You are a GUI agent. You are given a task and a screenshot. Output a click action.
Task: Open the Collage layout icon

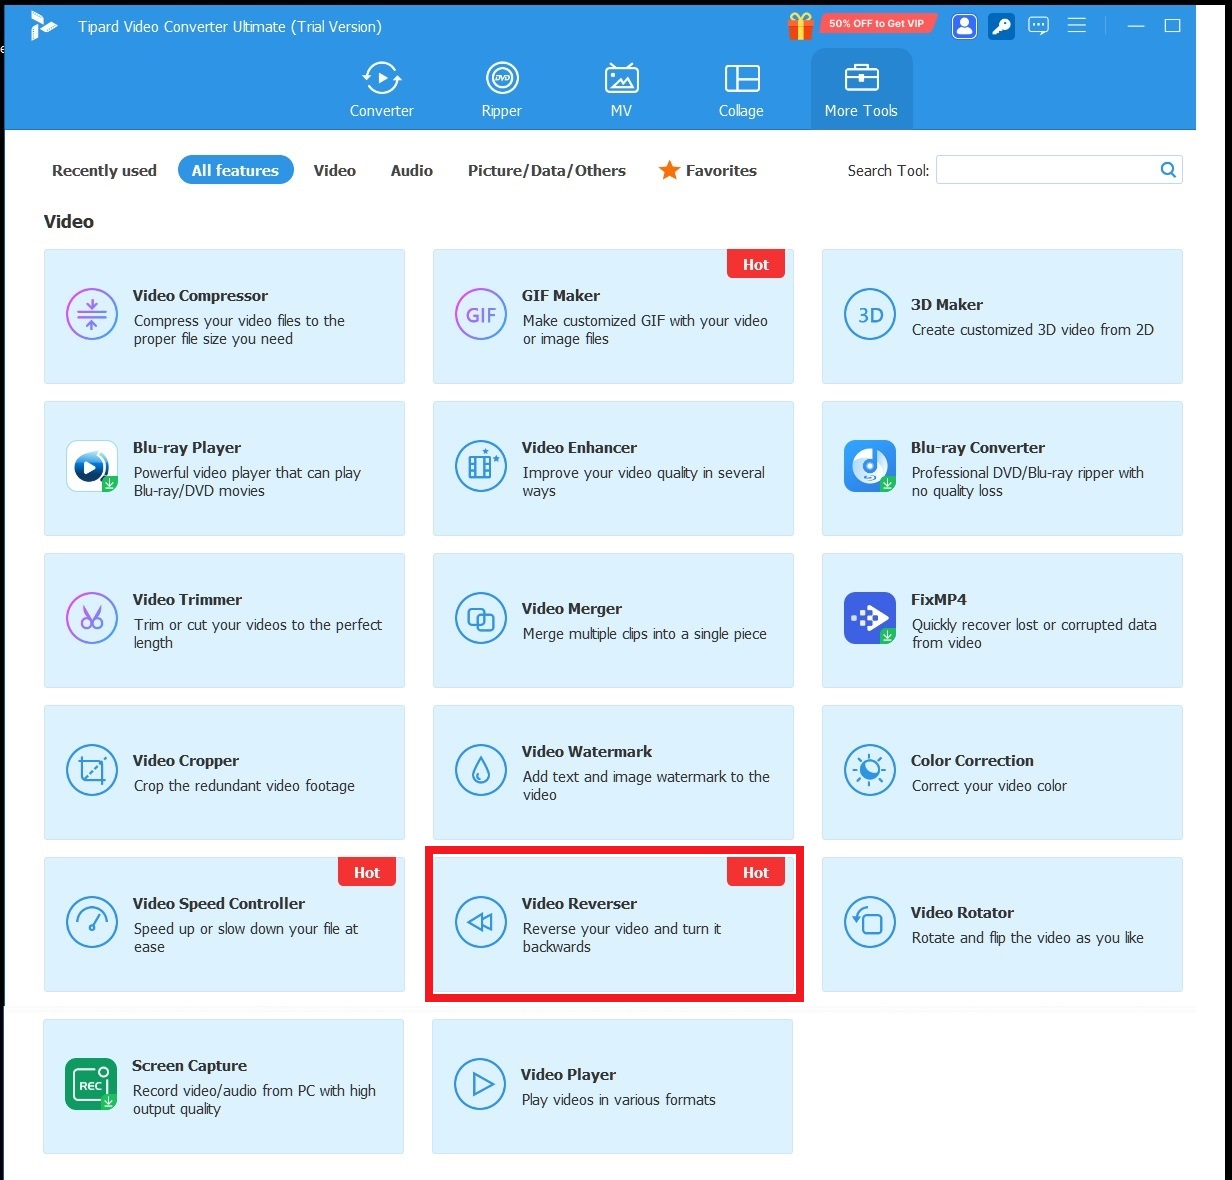pos(742,78)
